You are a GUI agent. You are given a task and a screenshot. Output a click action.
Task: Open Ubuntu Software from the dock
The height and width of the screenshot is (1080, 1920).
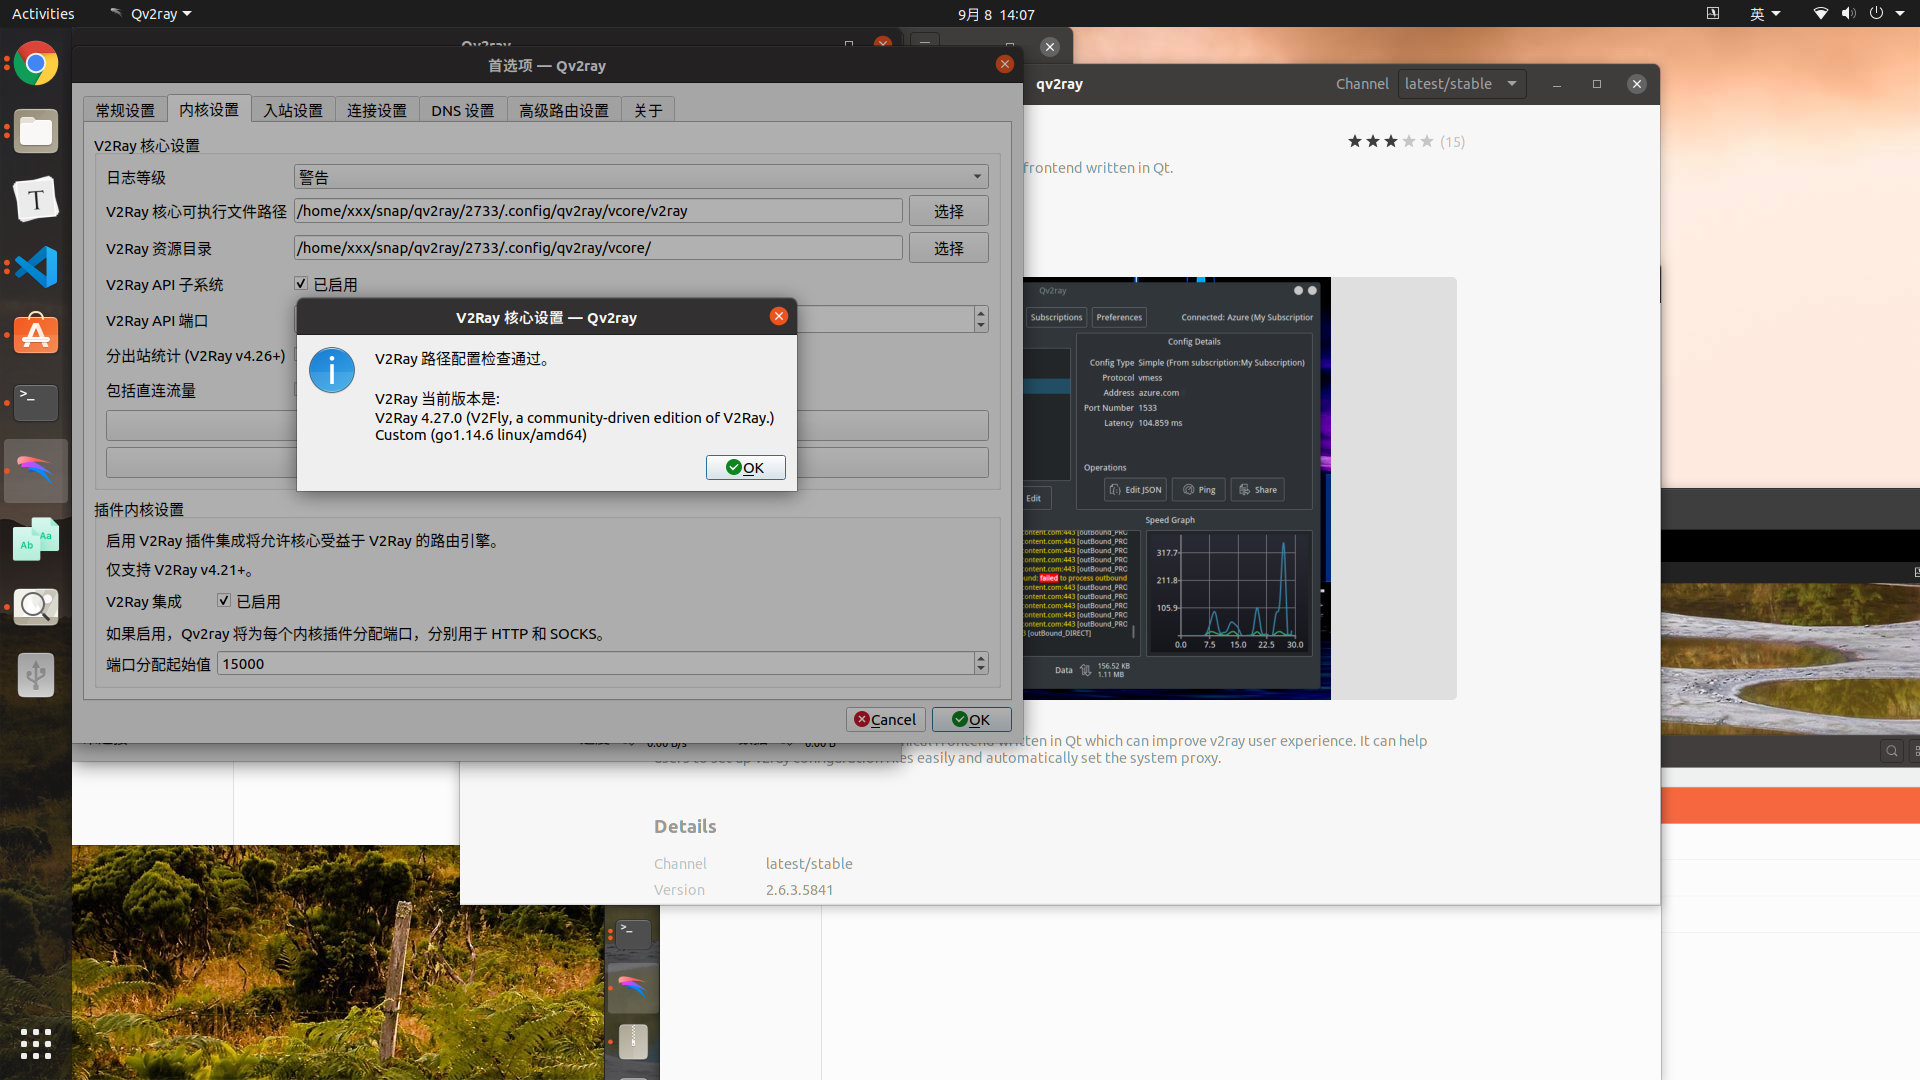coord(35,335)
